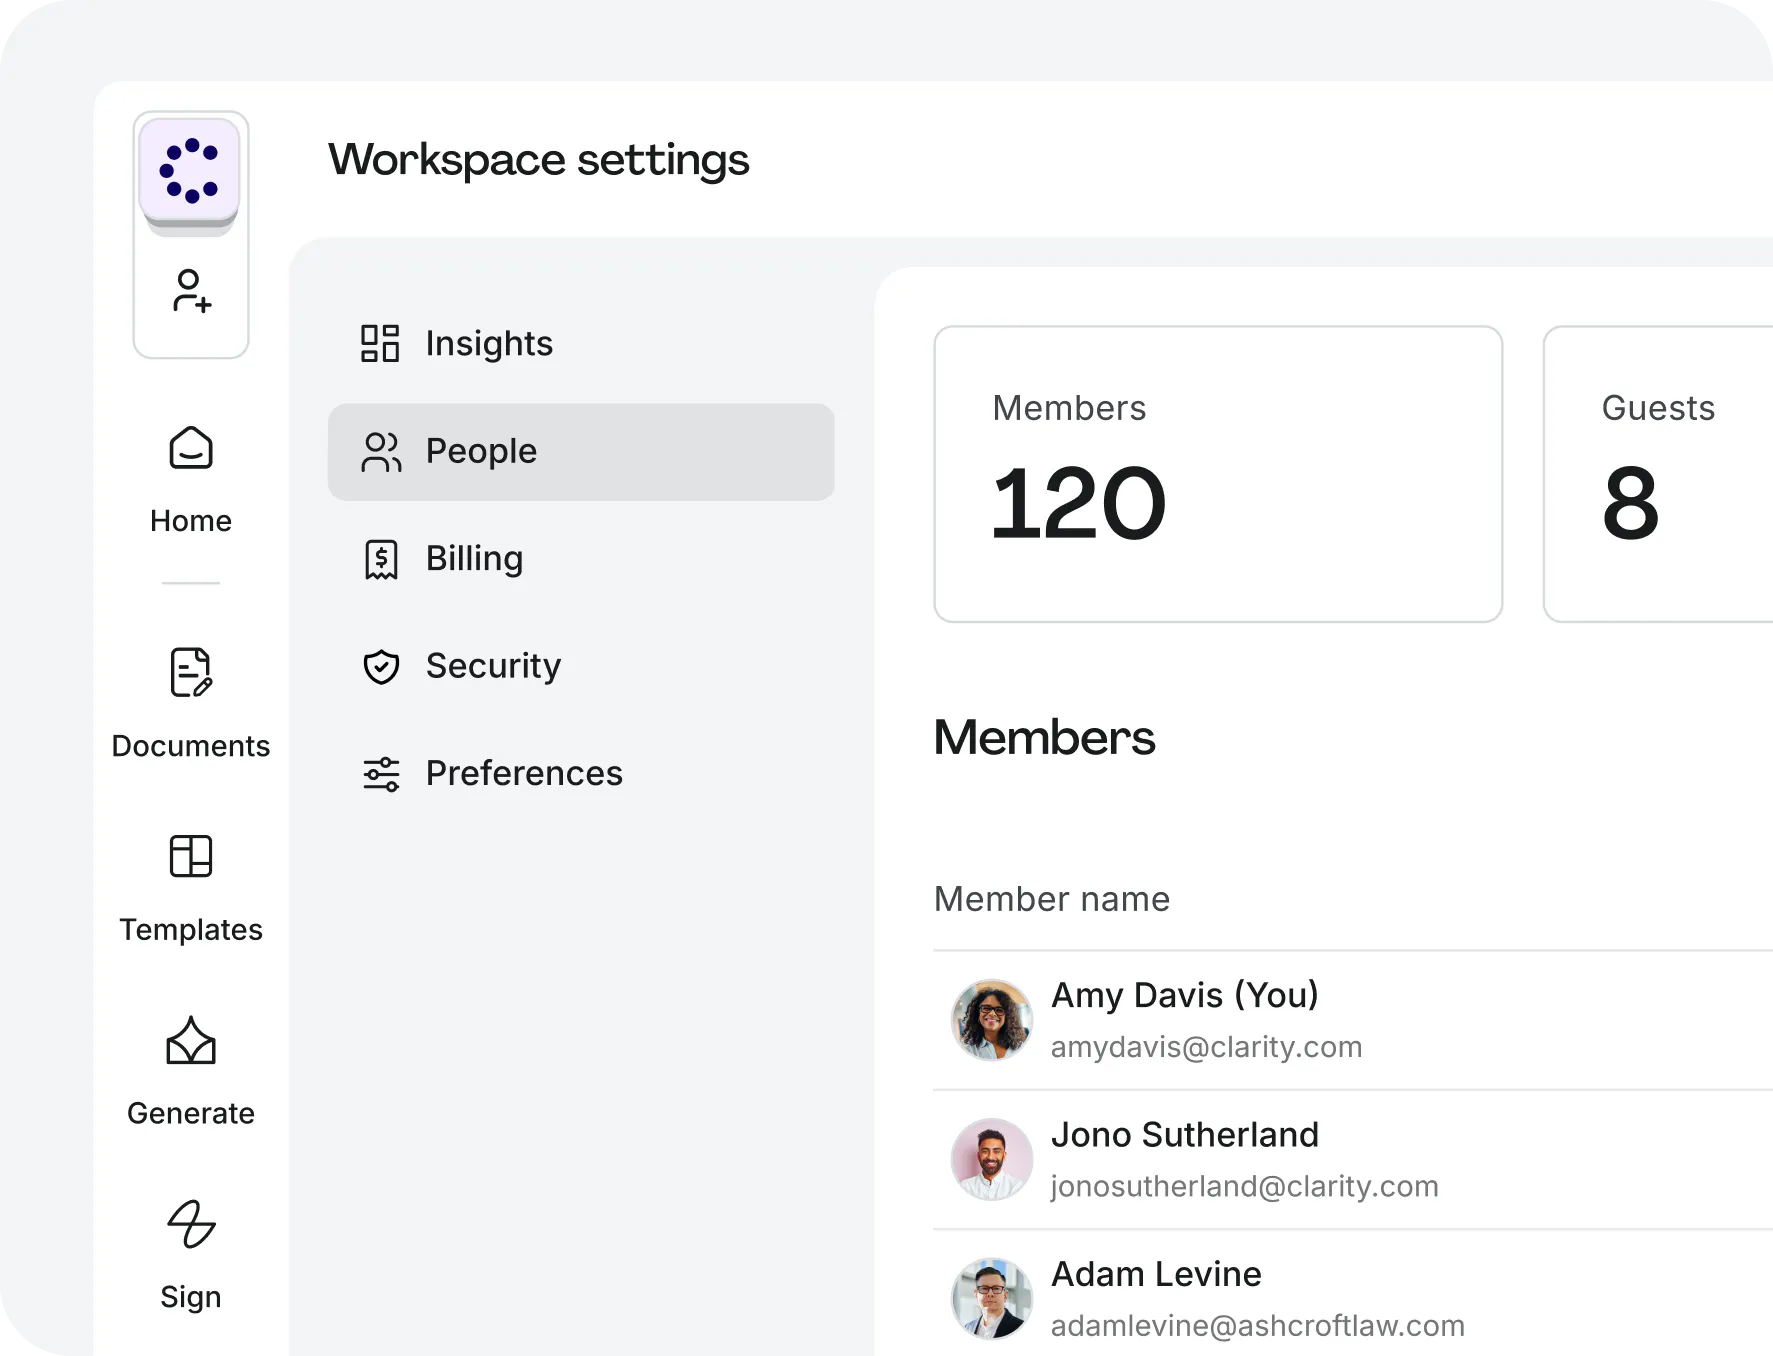The height and width of the screenshot is (1356, 1773).
Task: Open the Sign tool icon
Action: (191, 1224)
